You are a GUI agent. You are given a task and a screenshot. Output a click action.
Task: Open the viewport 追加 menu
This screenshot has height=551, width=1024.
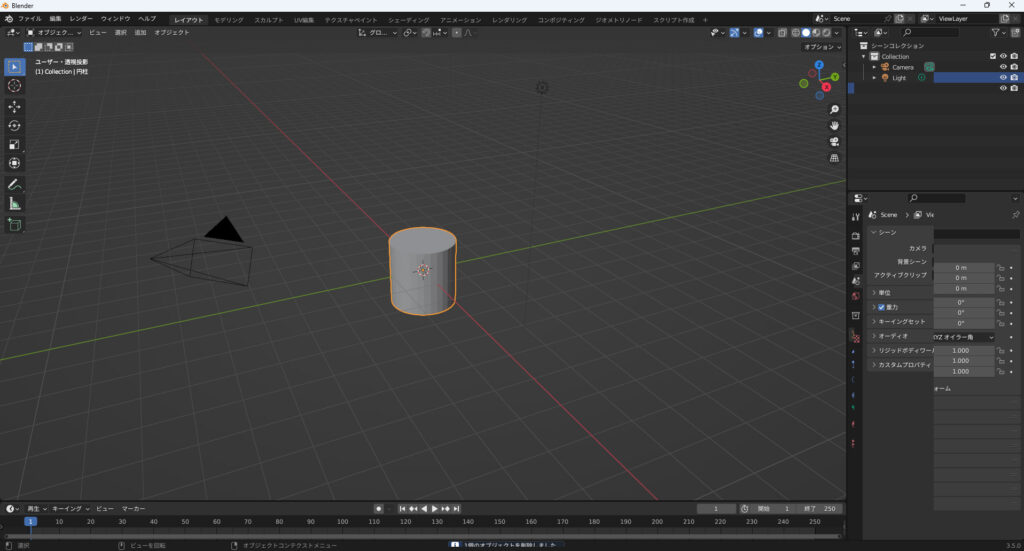click(140, 33)
